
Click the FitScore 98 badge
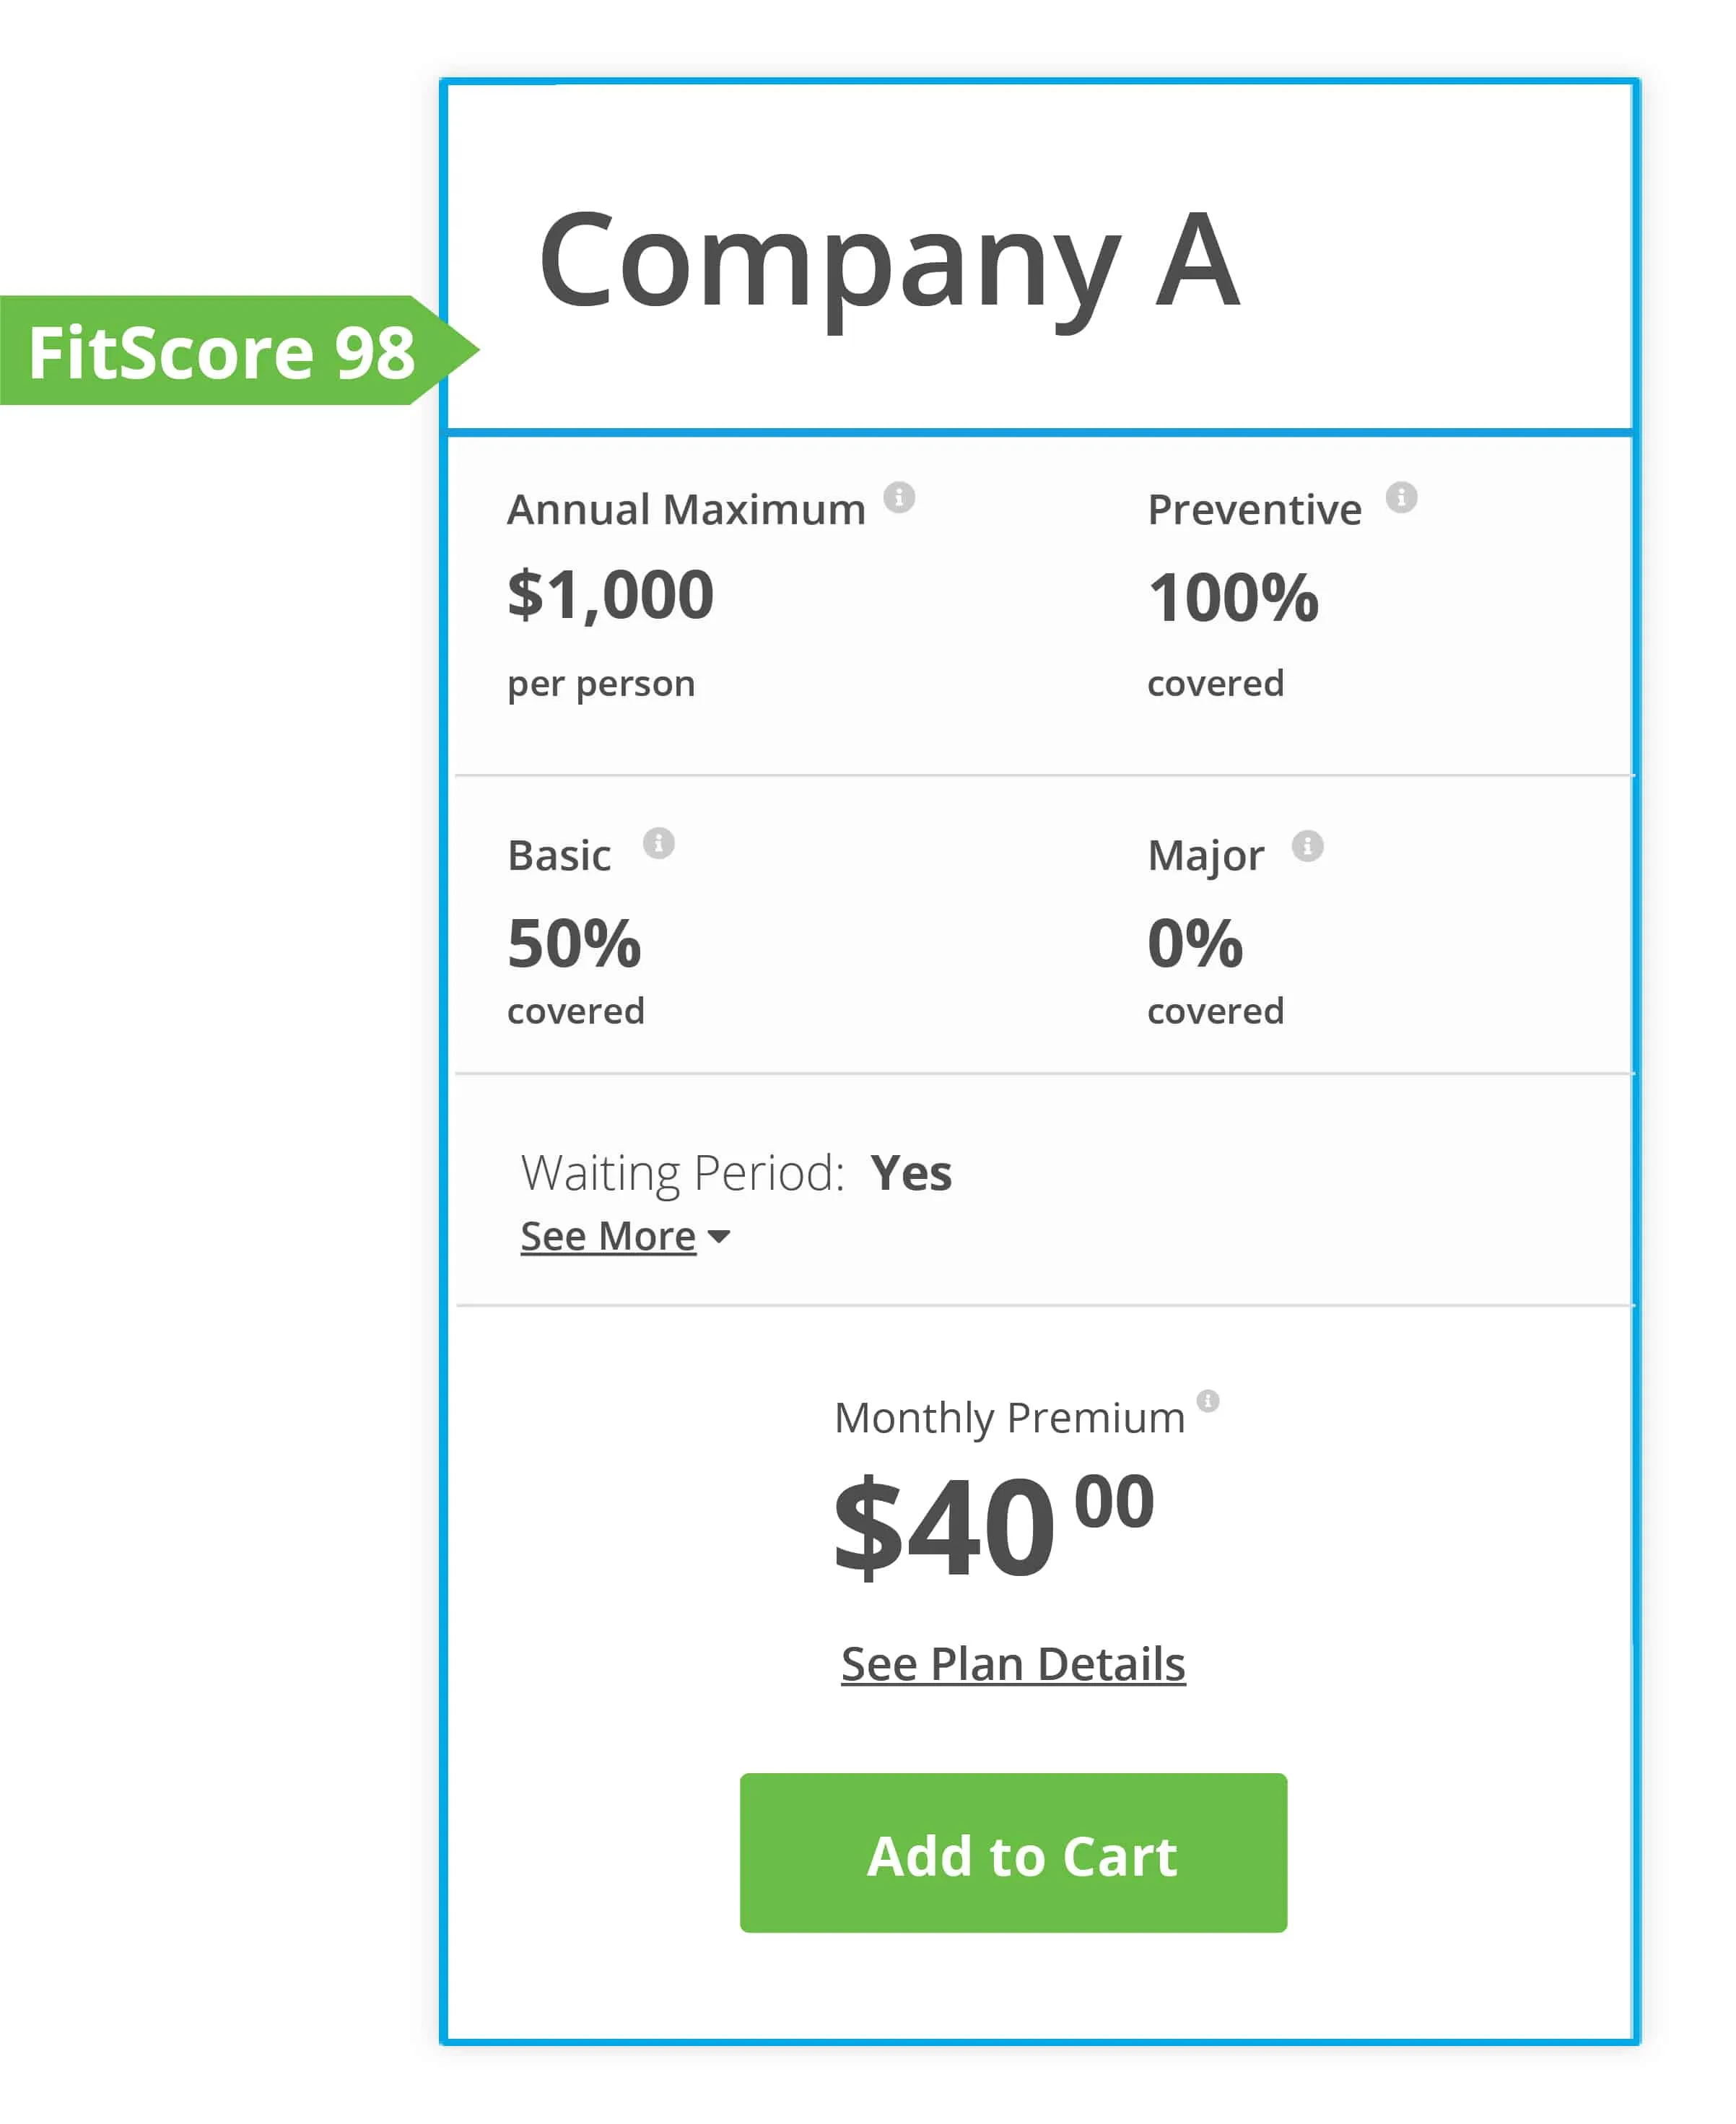click(222, 352)
